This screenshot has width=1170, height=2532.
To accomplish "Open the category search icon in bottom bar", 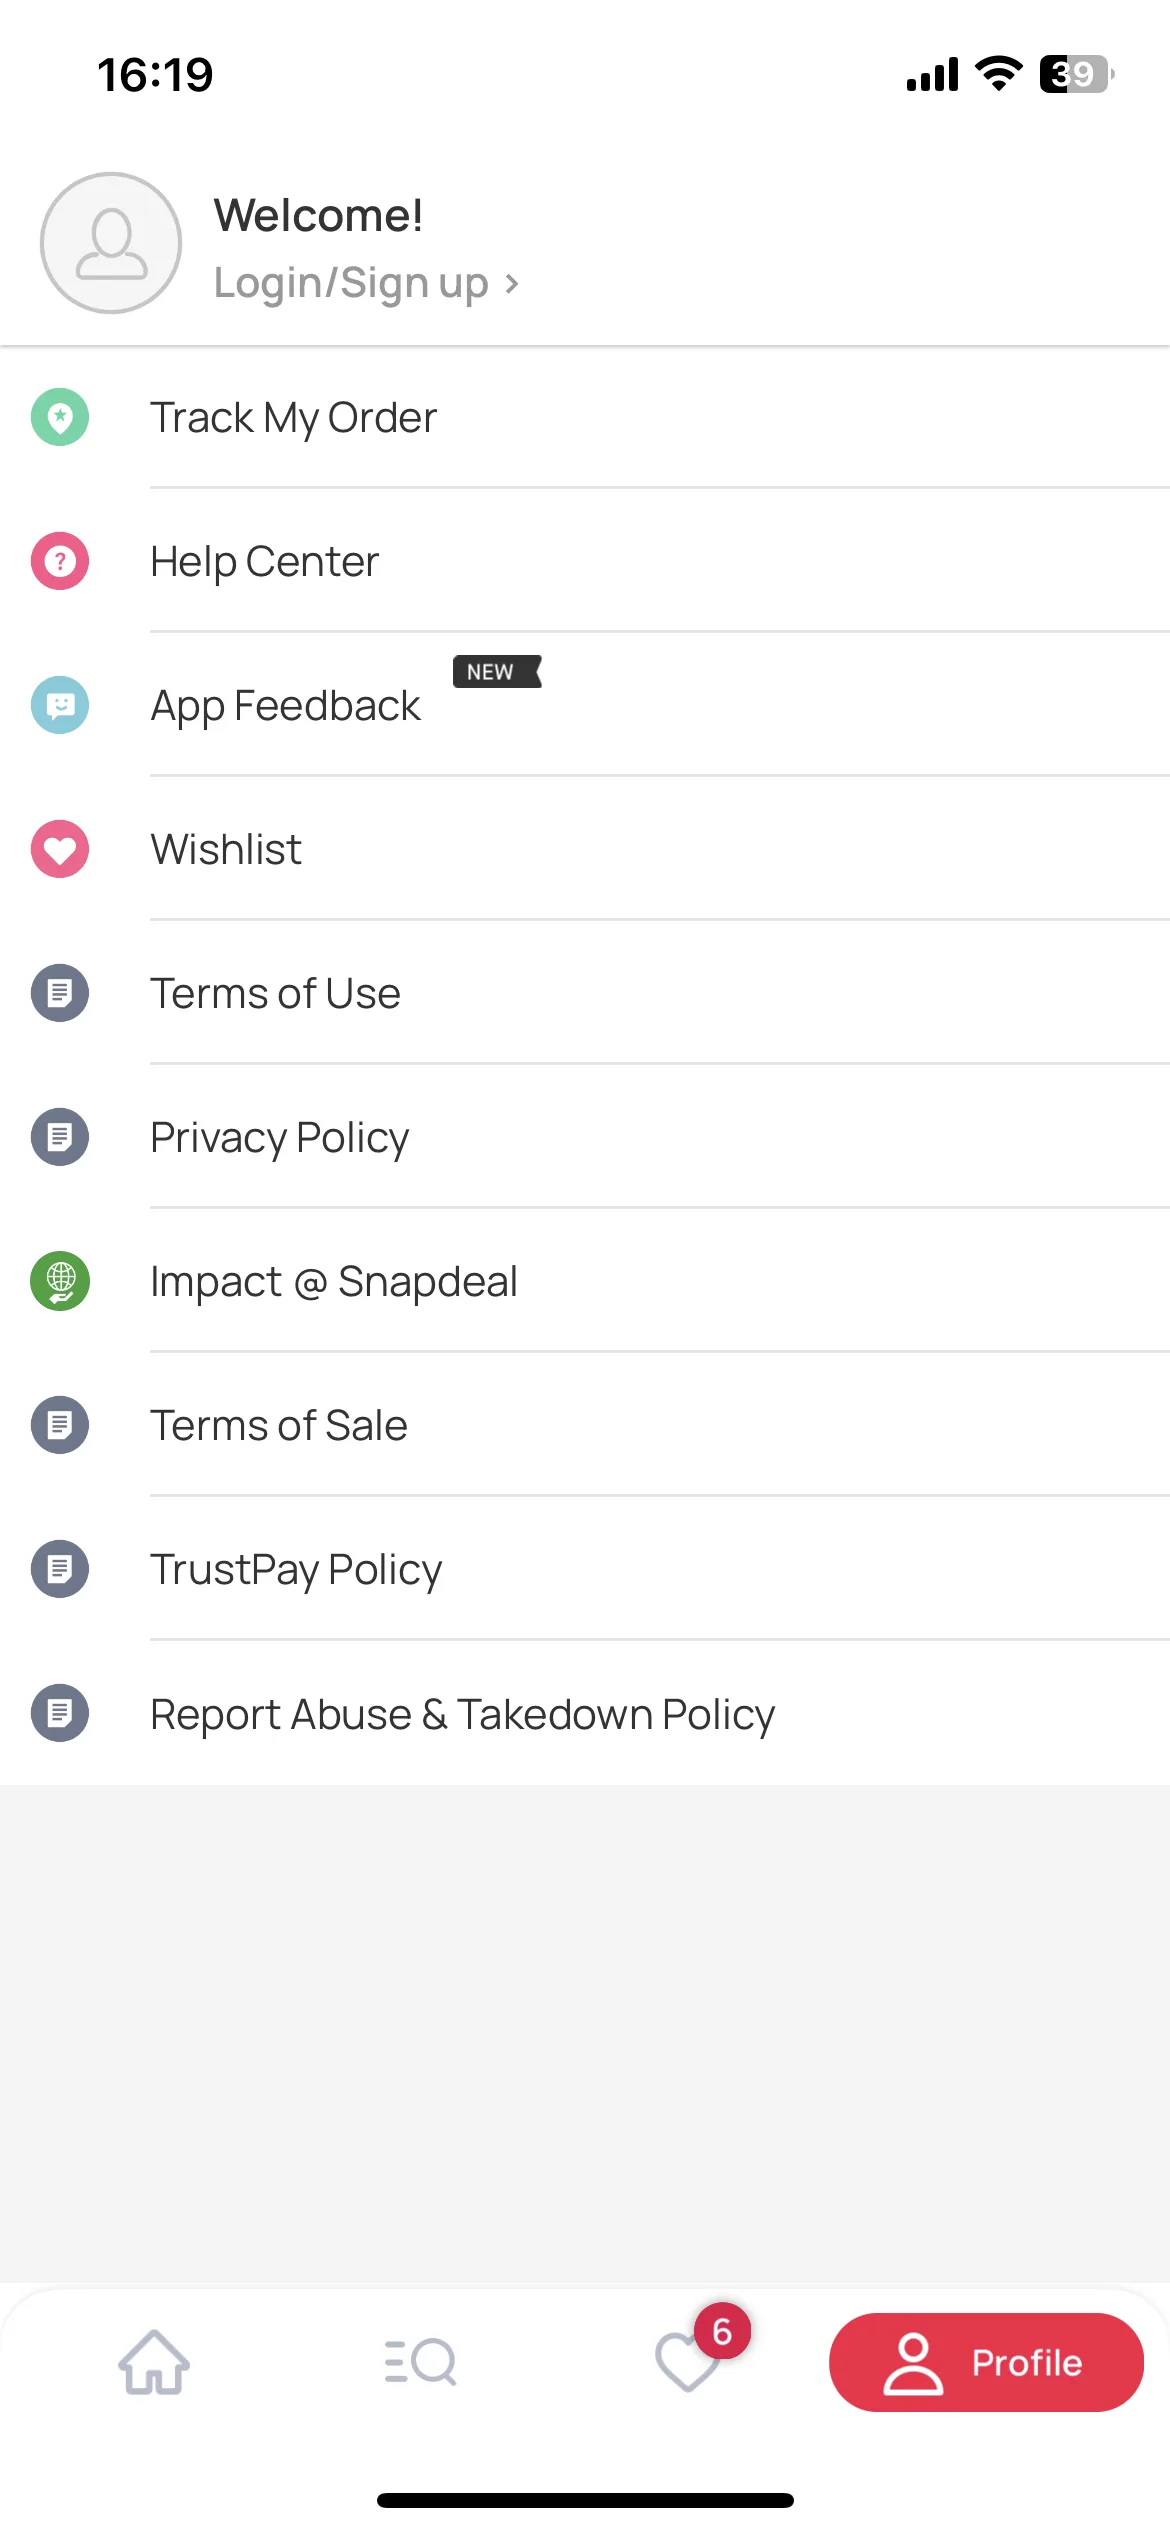I will coord(420,2362).
